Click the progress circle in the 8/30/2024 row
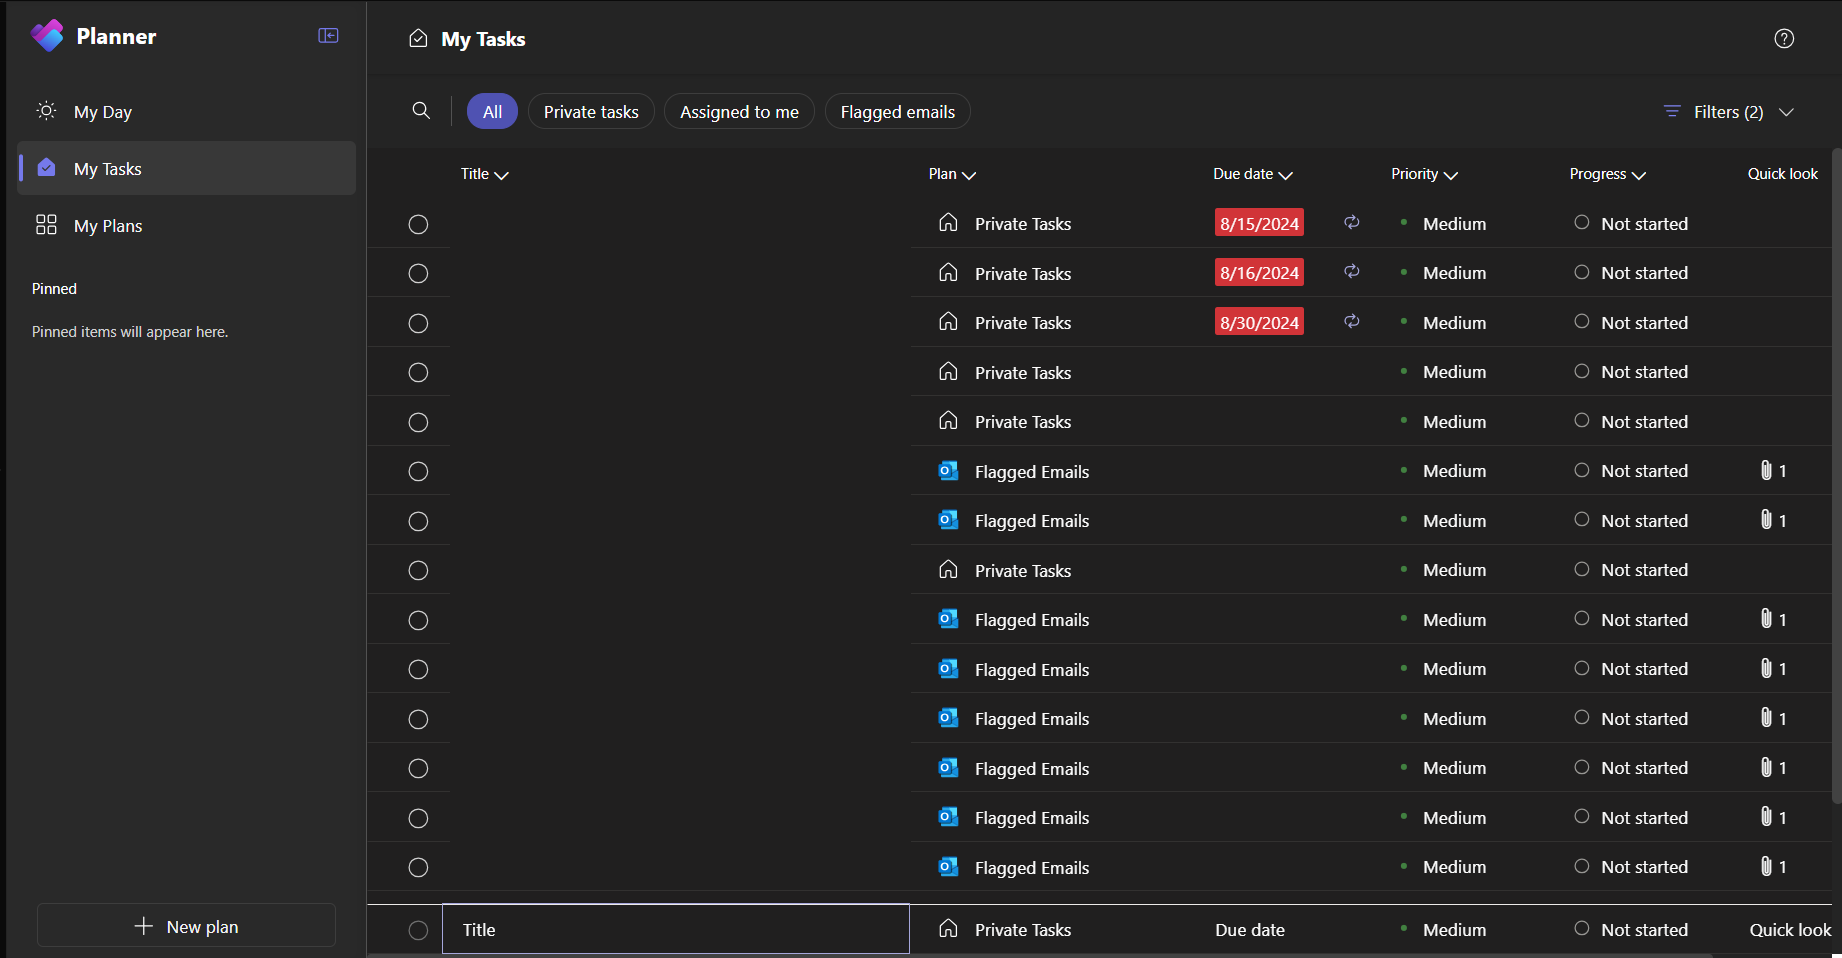Image resolution: width=1842 pixels, height=958 pixels. click(1581, 322)
